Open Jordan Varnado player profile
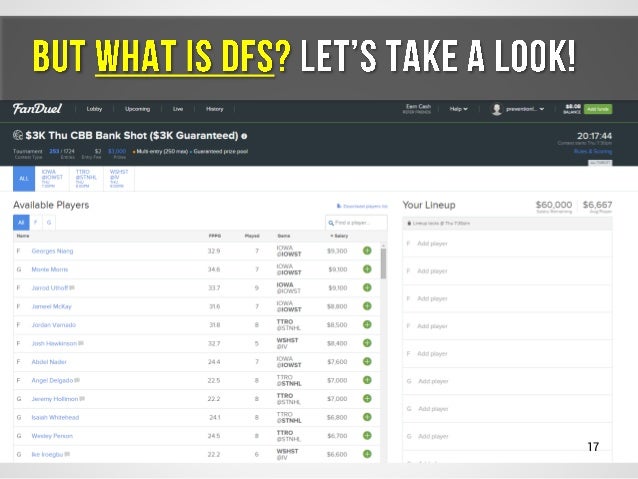This screenshot has width=638, height=479. point(54,325)
